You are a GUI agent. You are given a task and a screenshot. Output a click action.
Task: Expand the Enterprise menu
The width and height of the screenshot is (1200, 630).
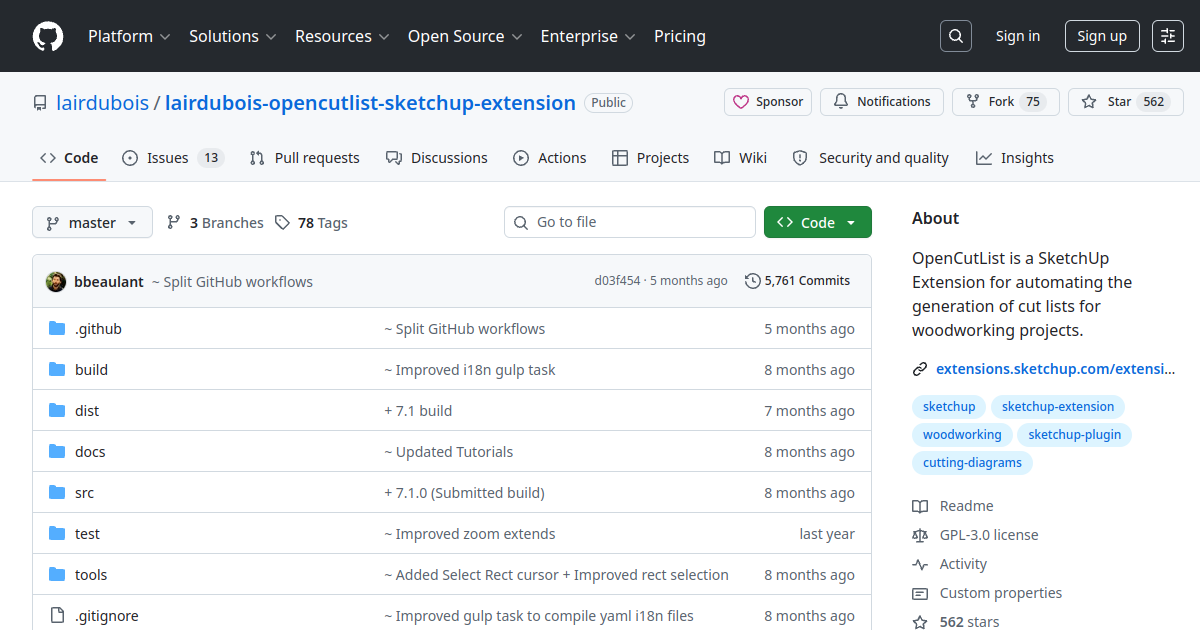pyautogui.click(x=588, y=36)
